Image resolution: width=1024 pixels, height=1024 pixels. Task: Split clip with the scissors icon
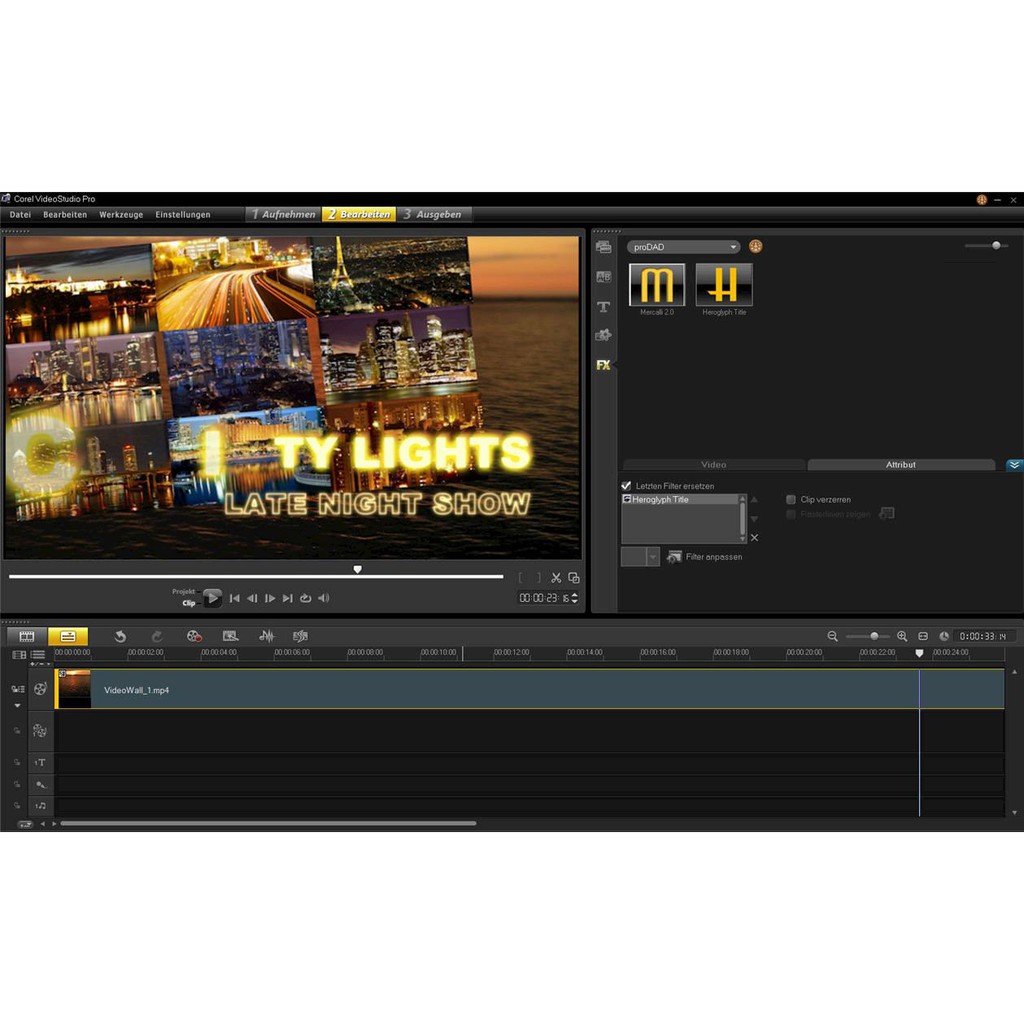(556, 578)
